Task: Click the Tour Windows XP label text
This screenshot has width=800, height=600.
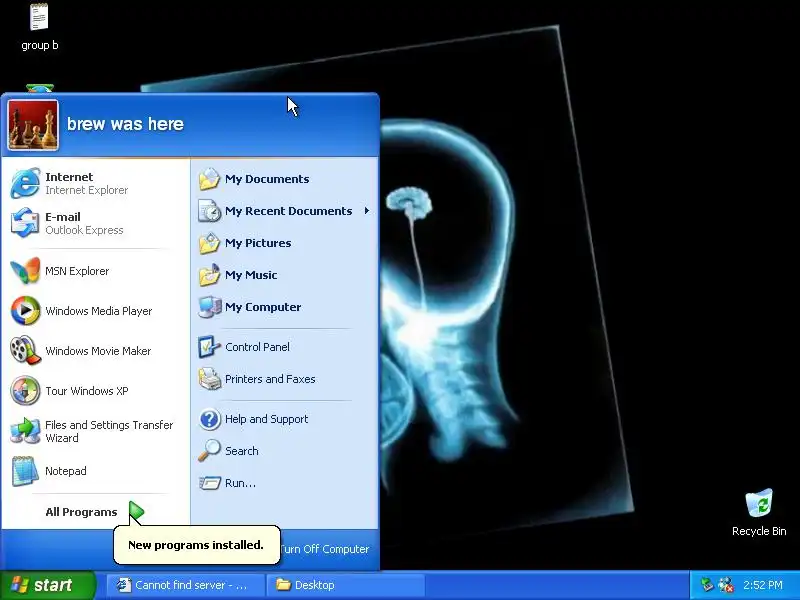Action: click(87, 391)
